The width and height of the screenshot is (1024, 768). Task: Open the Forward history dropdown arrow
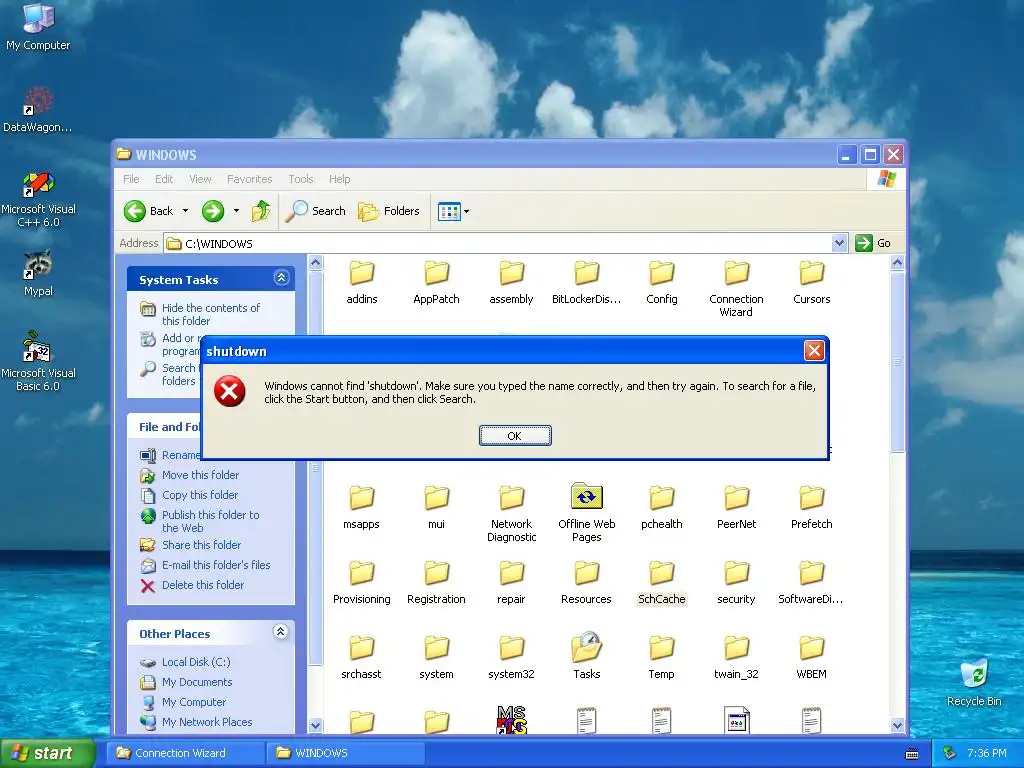(x=236, y=211)
